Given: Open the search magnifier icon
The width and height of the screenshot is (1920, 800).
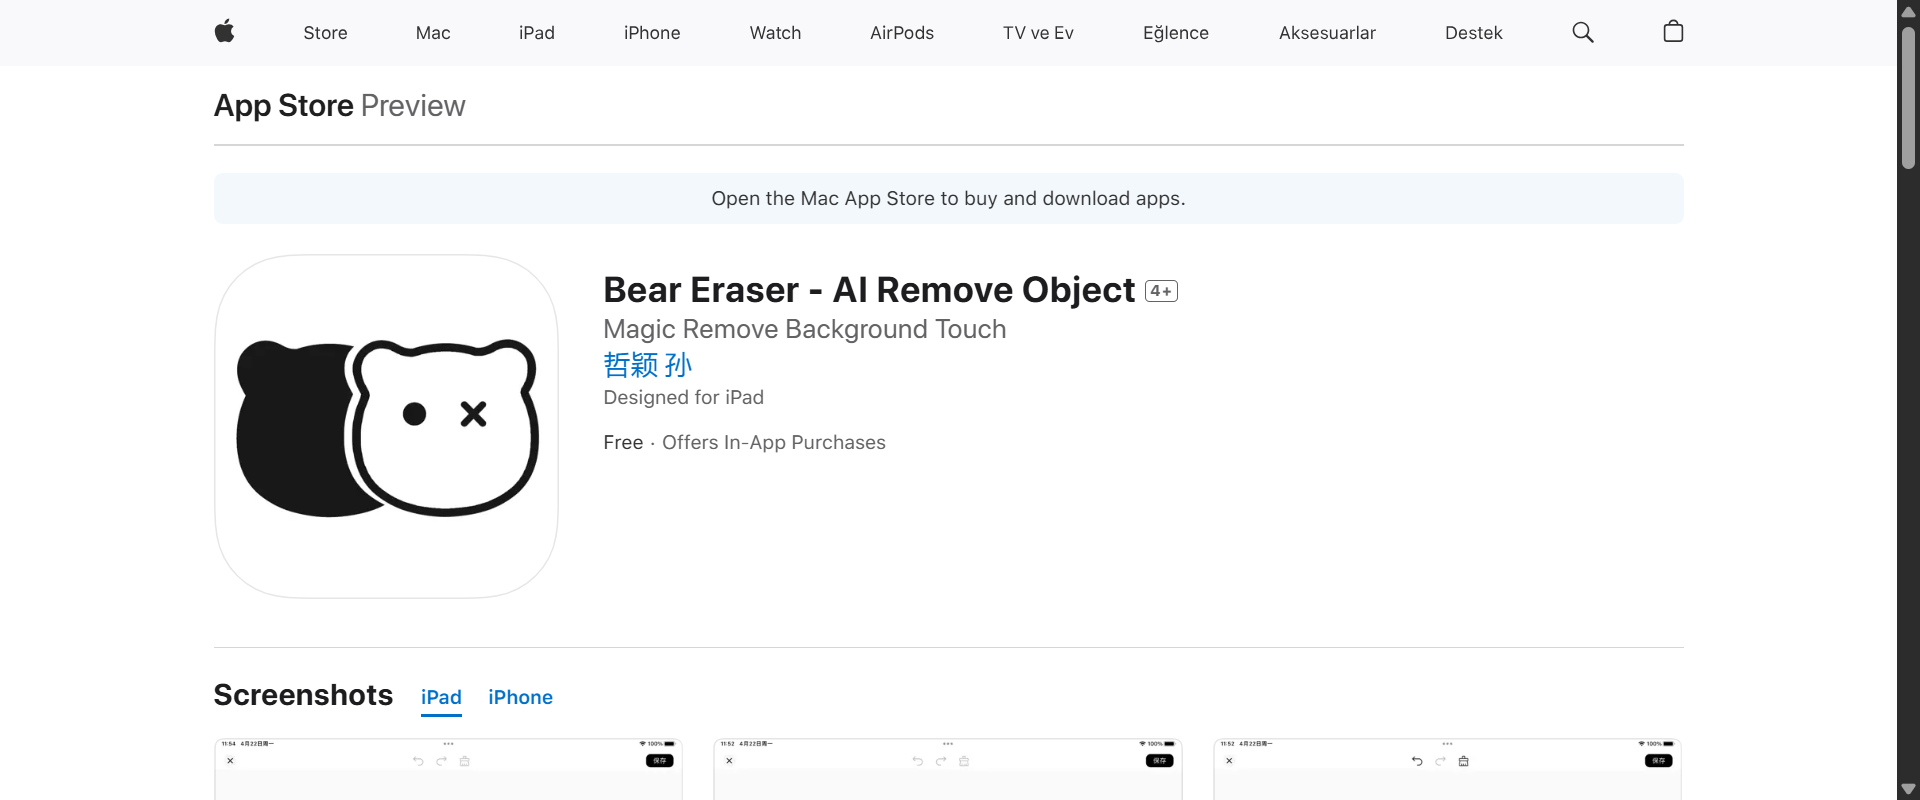Looking at the screenshot, I should click(x=1582, y=32).
